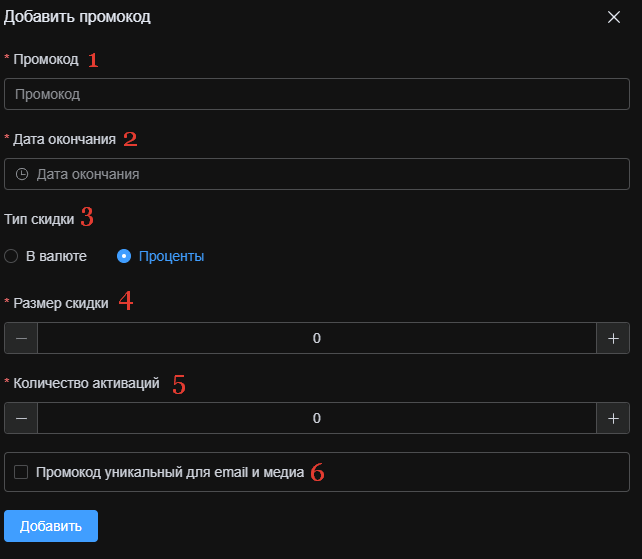The height and width of the screenshot is (559, 642).
Task: Click the Тип скидки label
Action: (x=39, y=219)
